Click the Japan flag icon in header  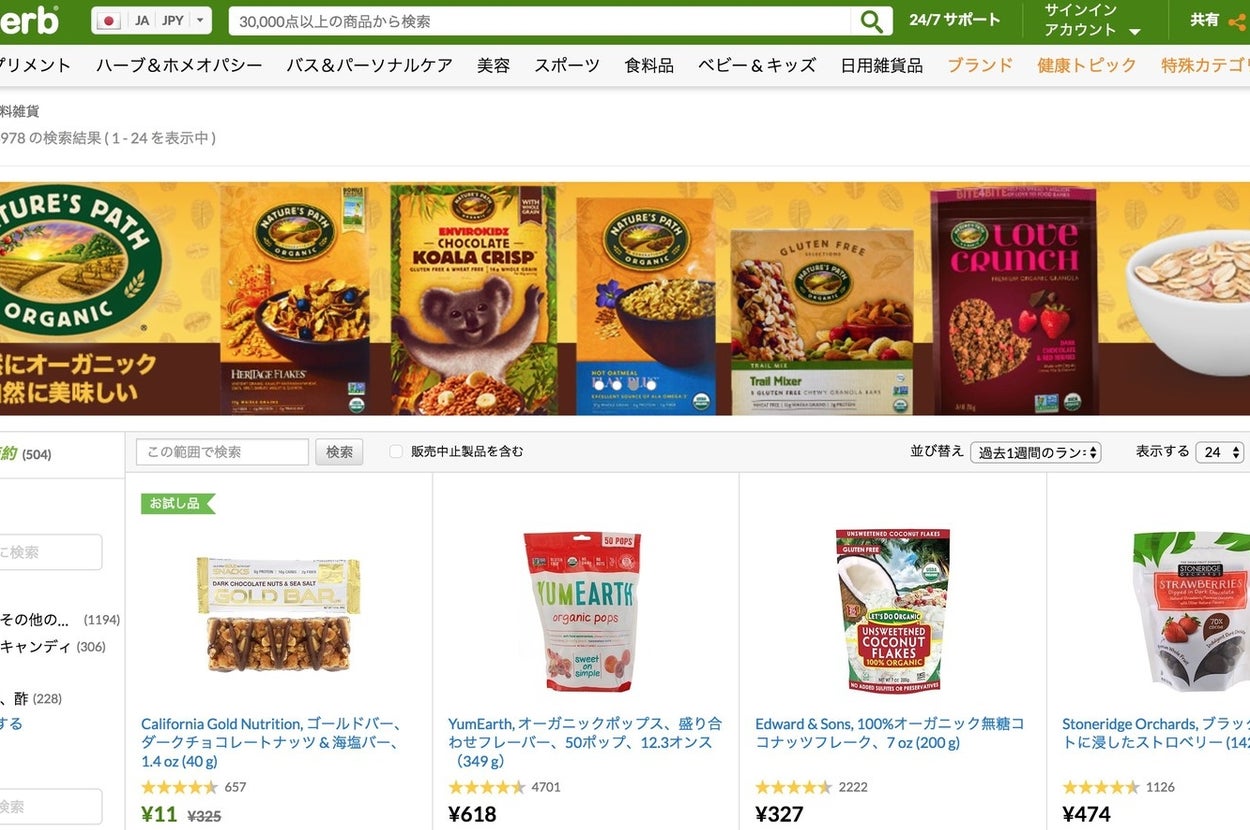(110, 20)
